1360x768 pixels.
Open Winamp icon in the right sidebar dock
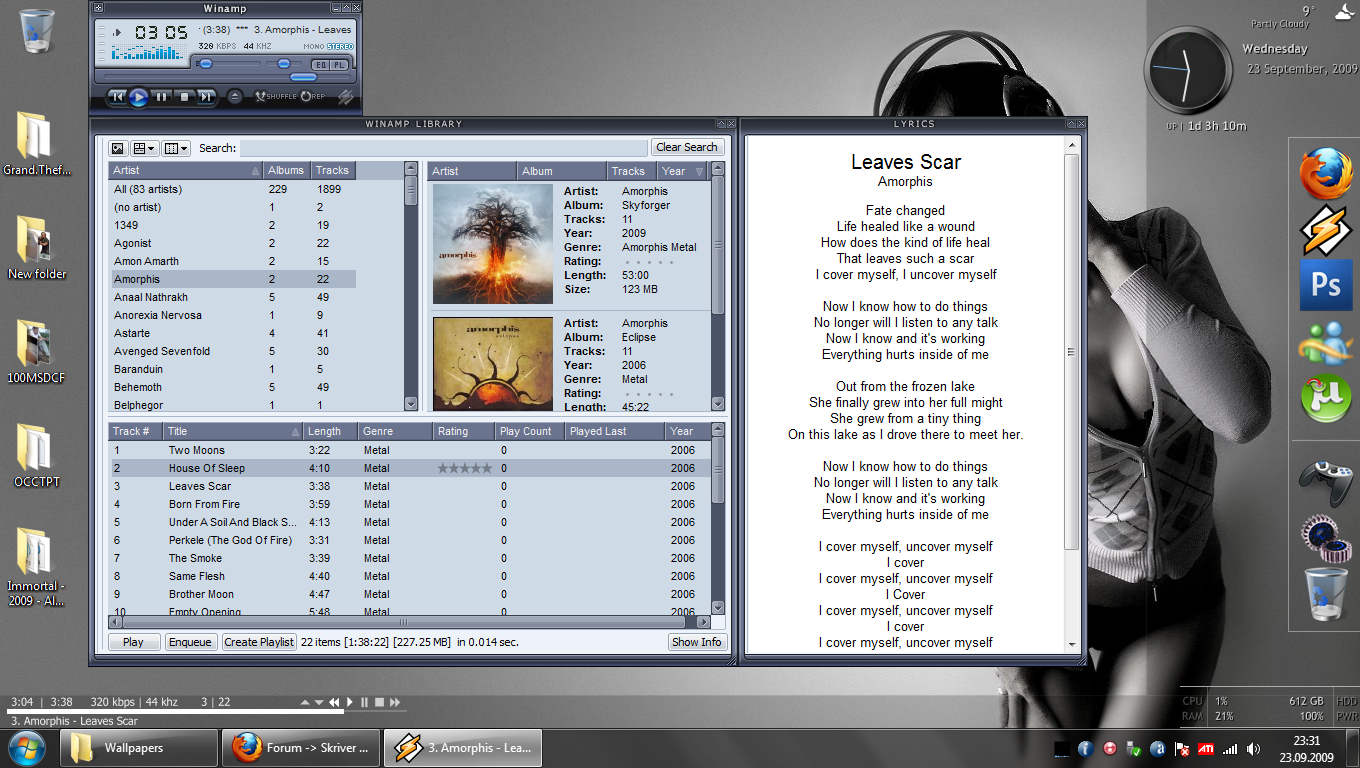(x=1326, y=230)
